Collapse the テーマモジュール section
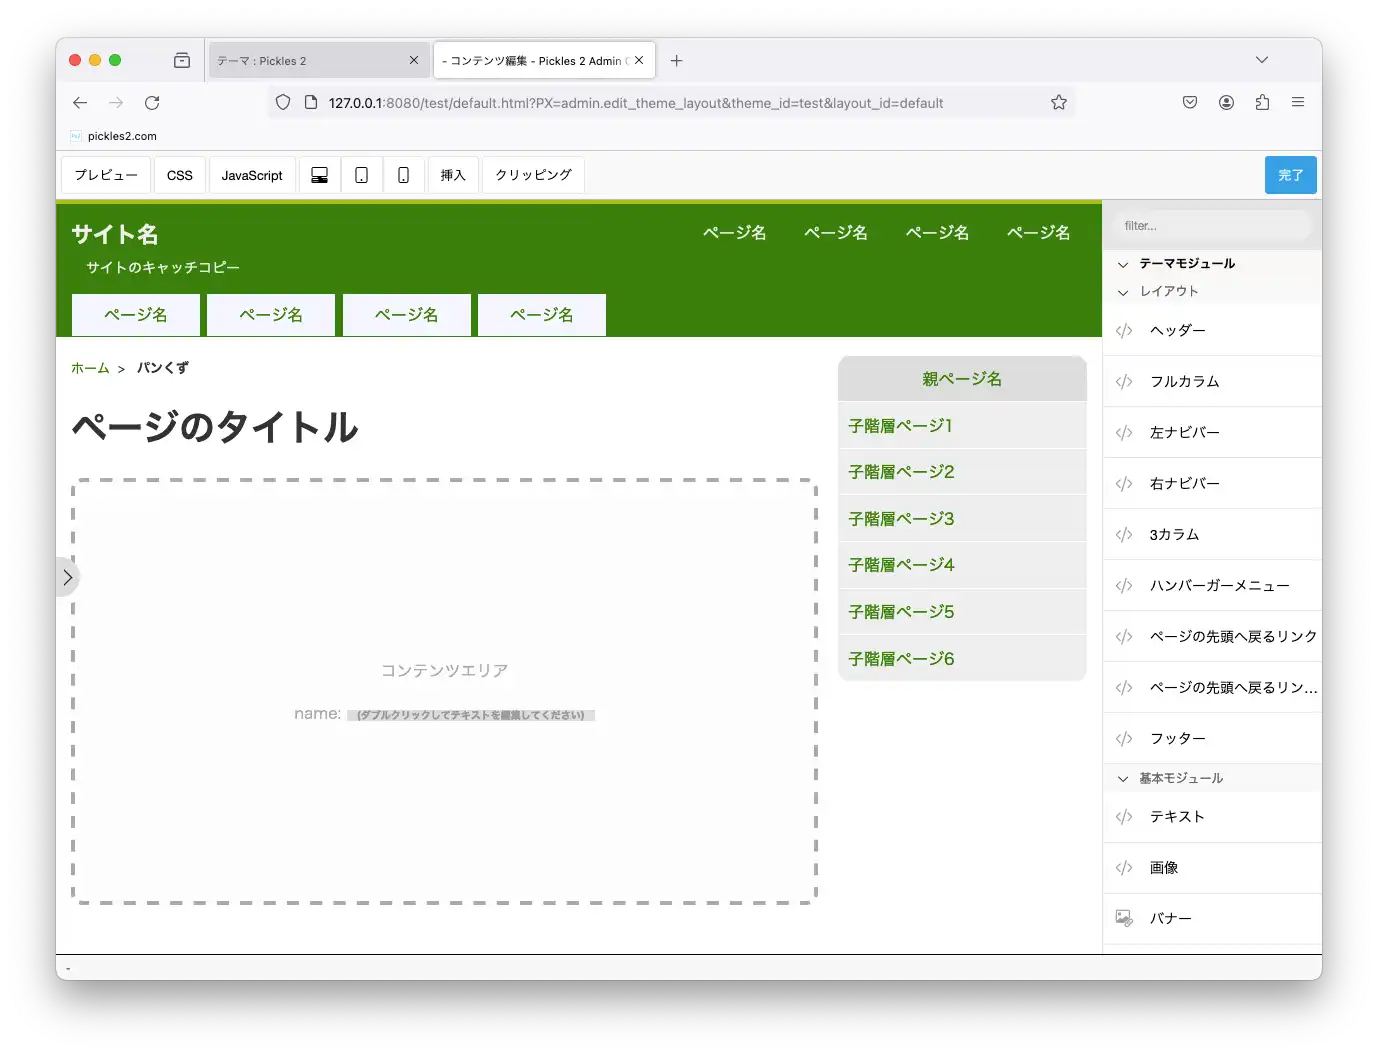Viewport: 1378px width, 1054px height. pyautogui.click(x=1123, y=264)
